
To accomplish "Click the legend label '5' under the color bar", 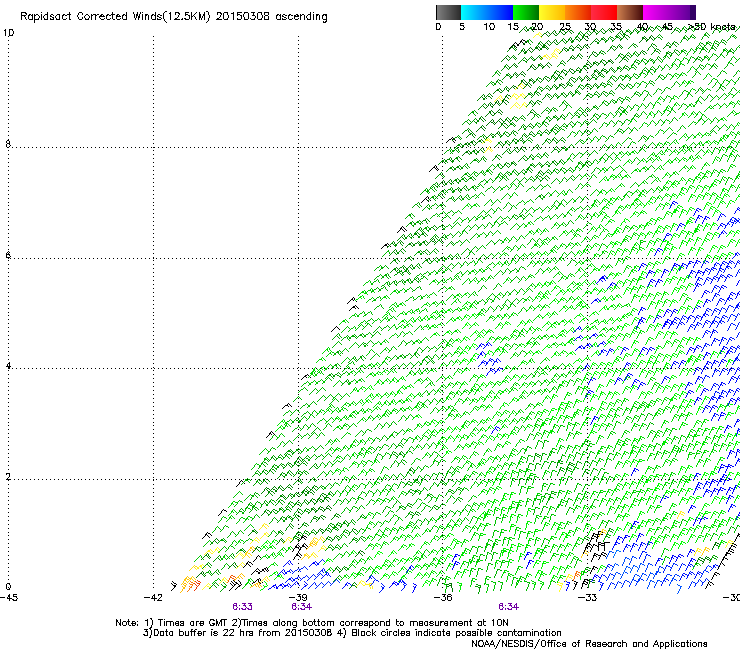I will point(462,27).
